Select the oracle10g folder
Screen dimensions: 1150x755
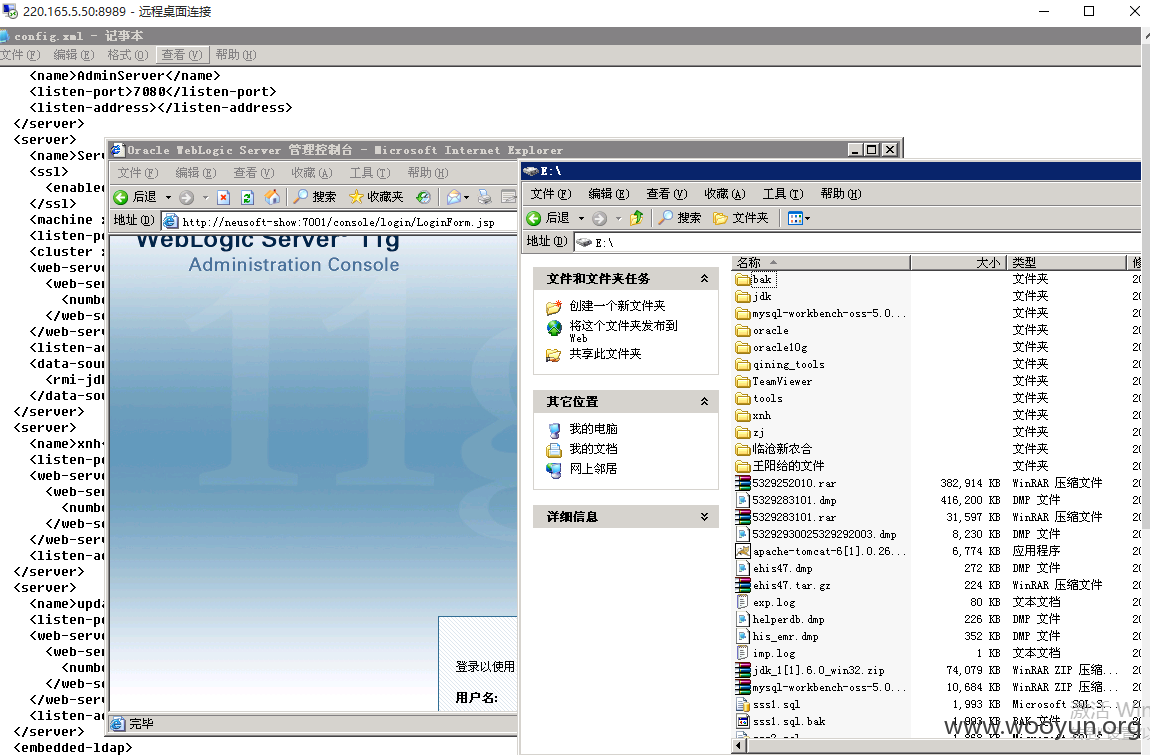tap(772, 348)
